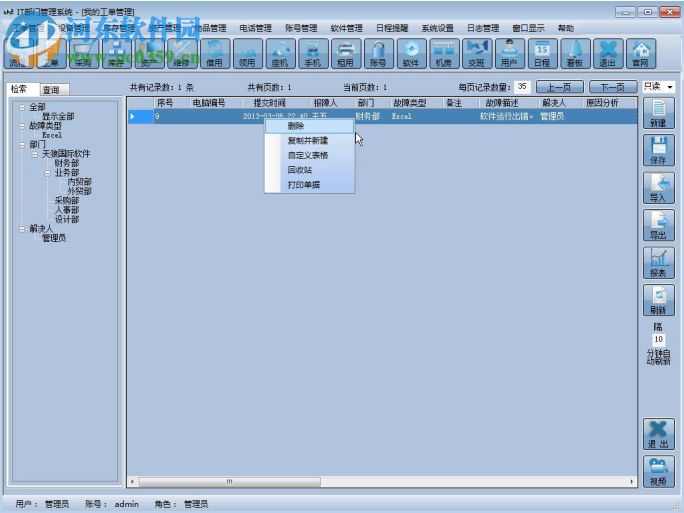The height and width of the screenshot is (513, 684).
Task: Click the 退出 X icon in top toolbar
Action: click(x=608, y=53)
